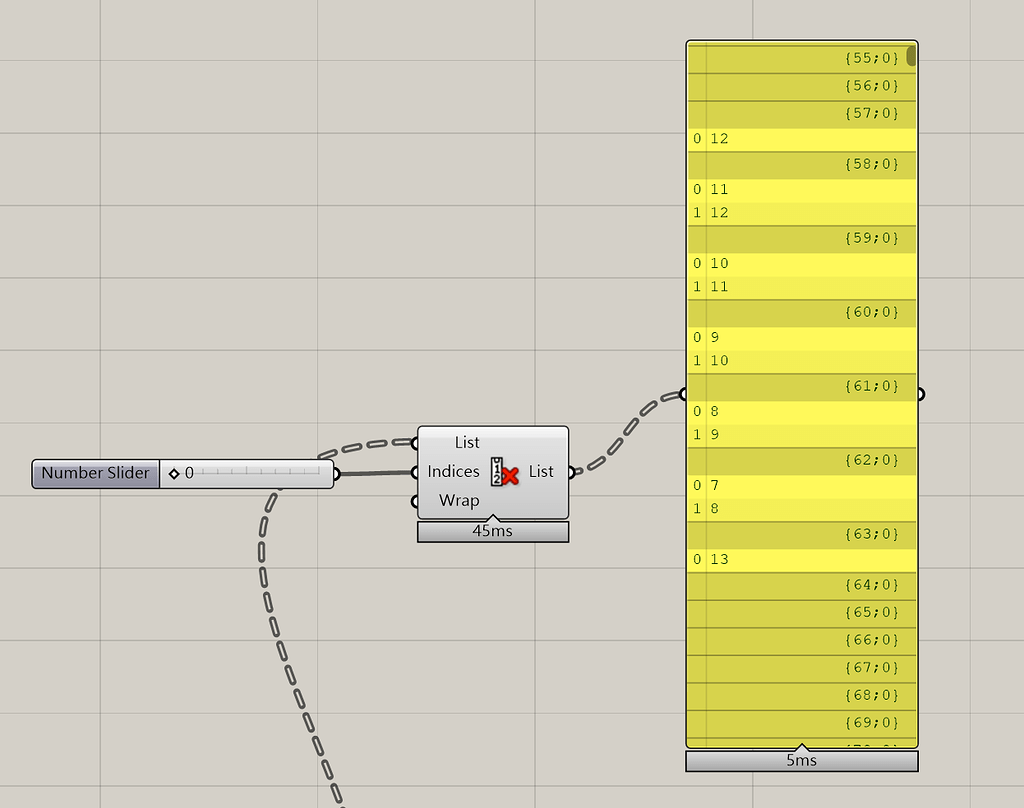Screen dimensions: 1024x808
Task: Click the red error cross on List Item
Action: (x=508, y=477)
